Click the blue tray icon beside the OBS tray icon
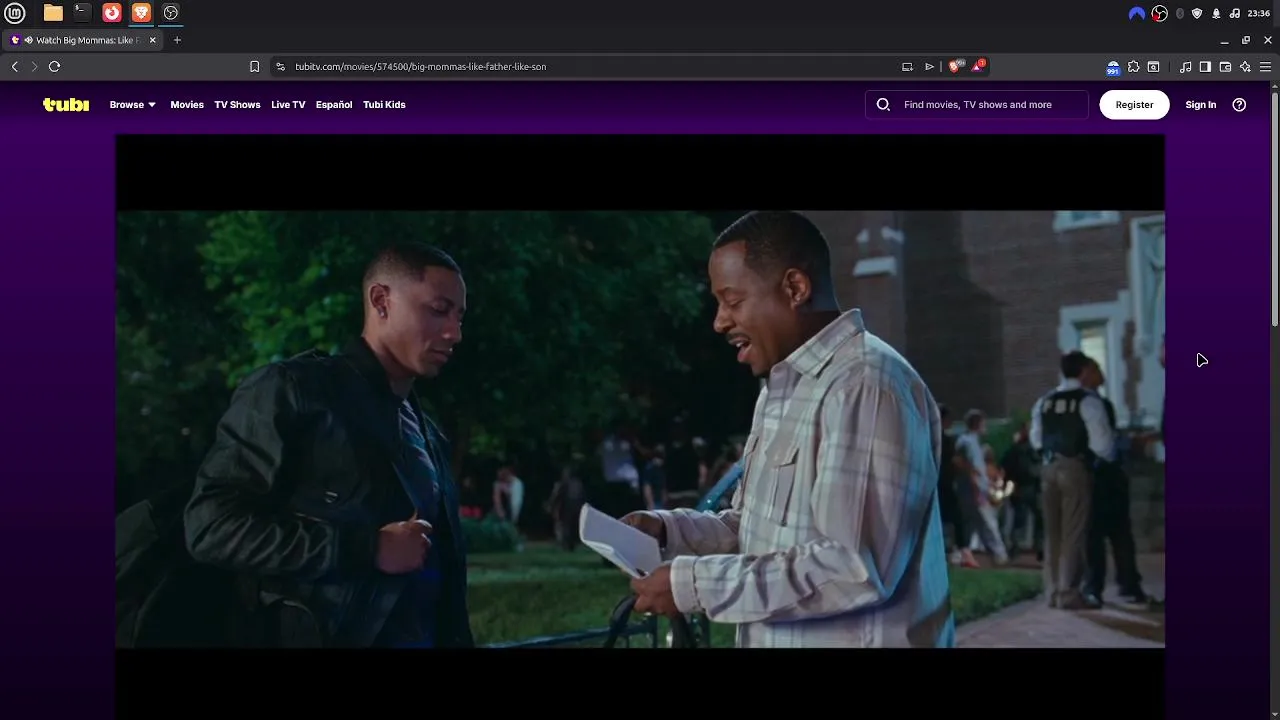 point(1137,13)
